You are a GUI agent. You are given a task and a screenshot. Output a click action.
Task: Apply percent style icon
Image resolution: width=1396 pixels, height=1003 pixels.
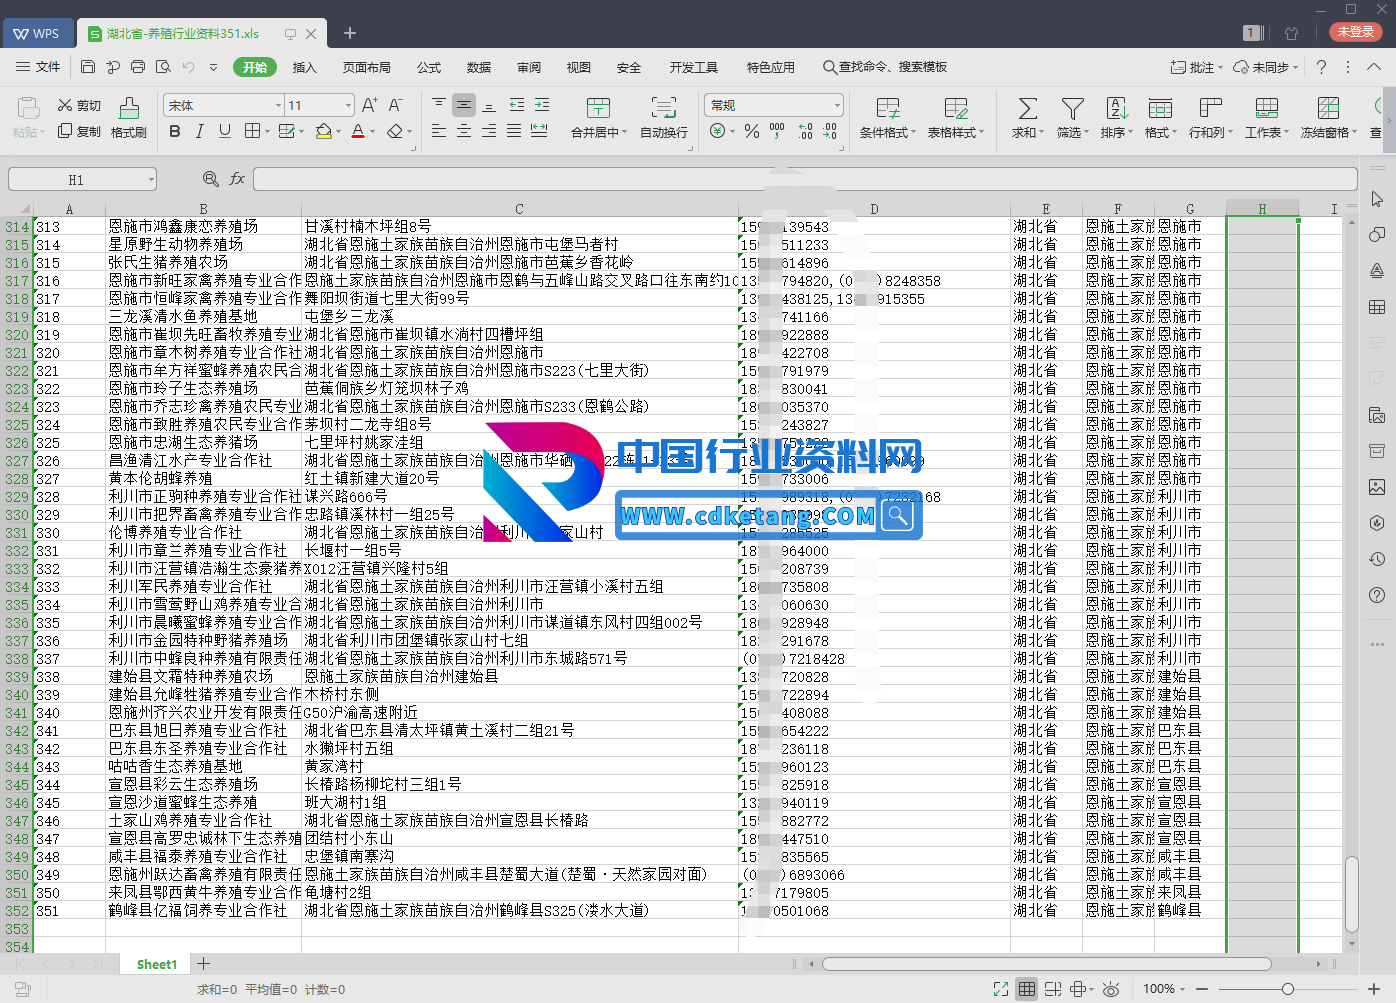tap(752, 131)
